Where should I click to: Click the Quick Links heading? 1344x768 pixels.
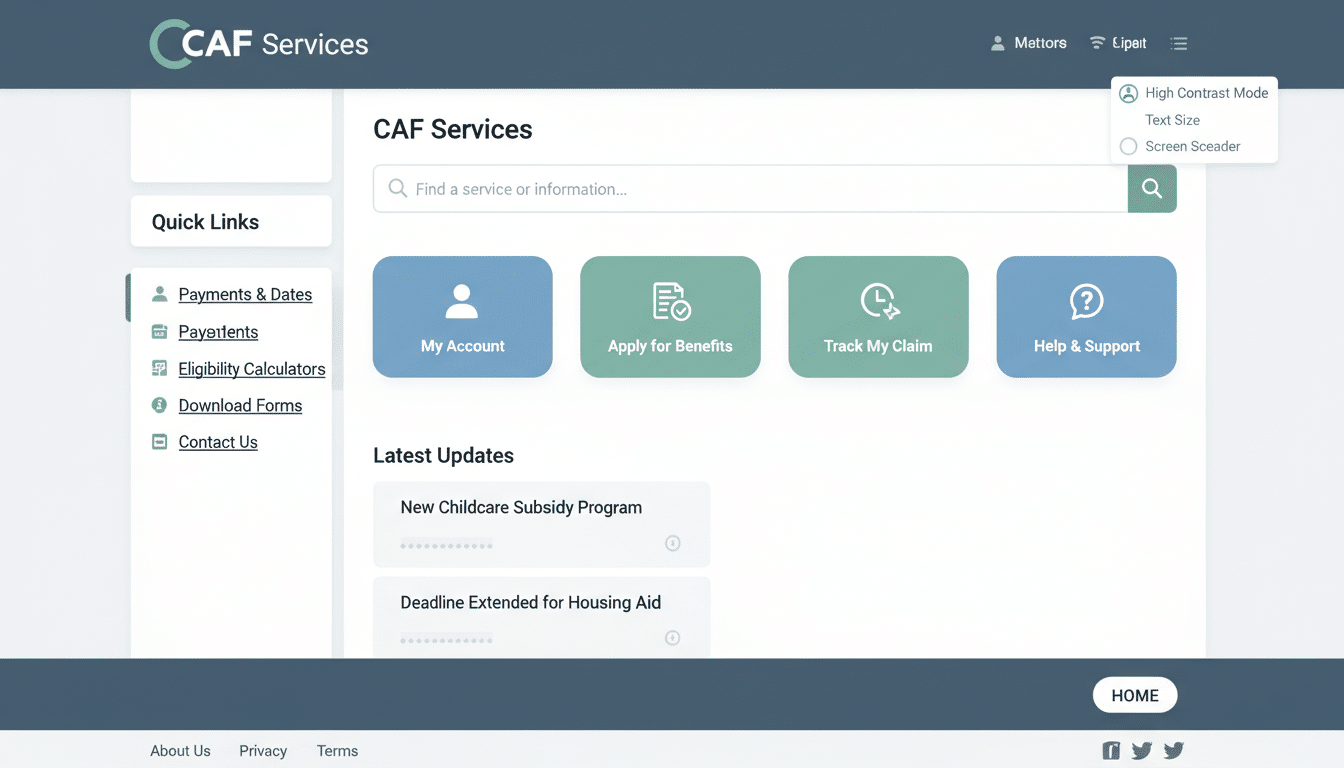205,222
